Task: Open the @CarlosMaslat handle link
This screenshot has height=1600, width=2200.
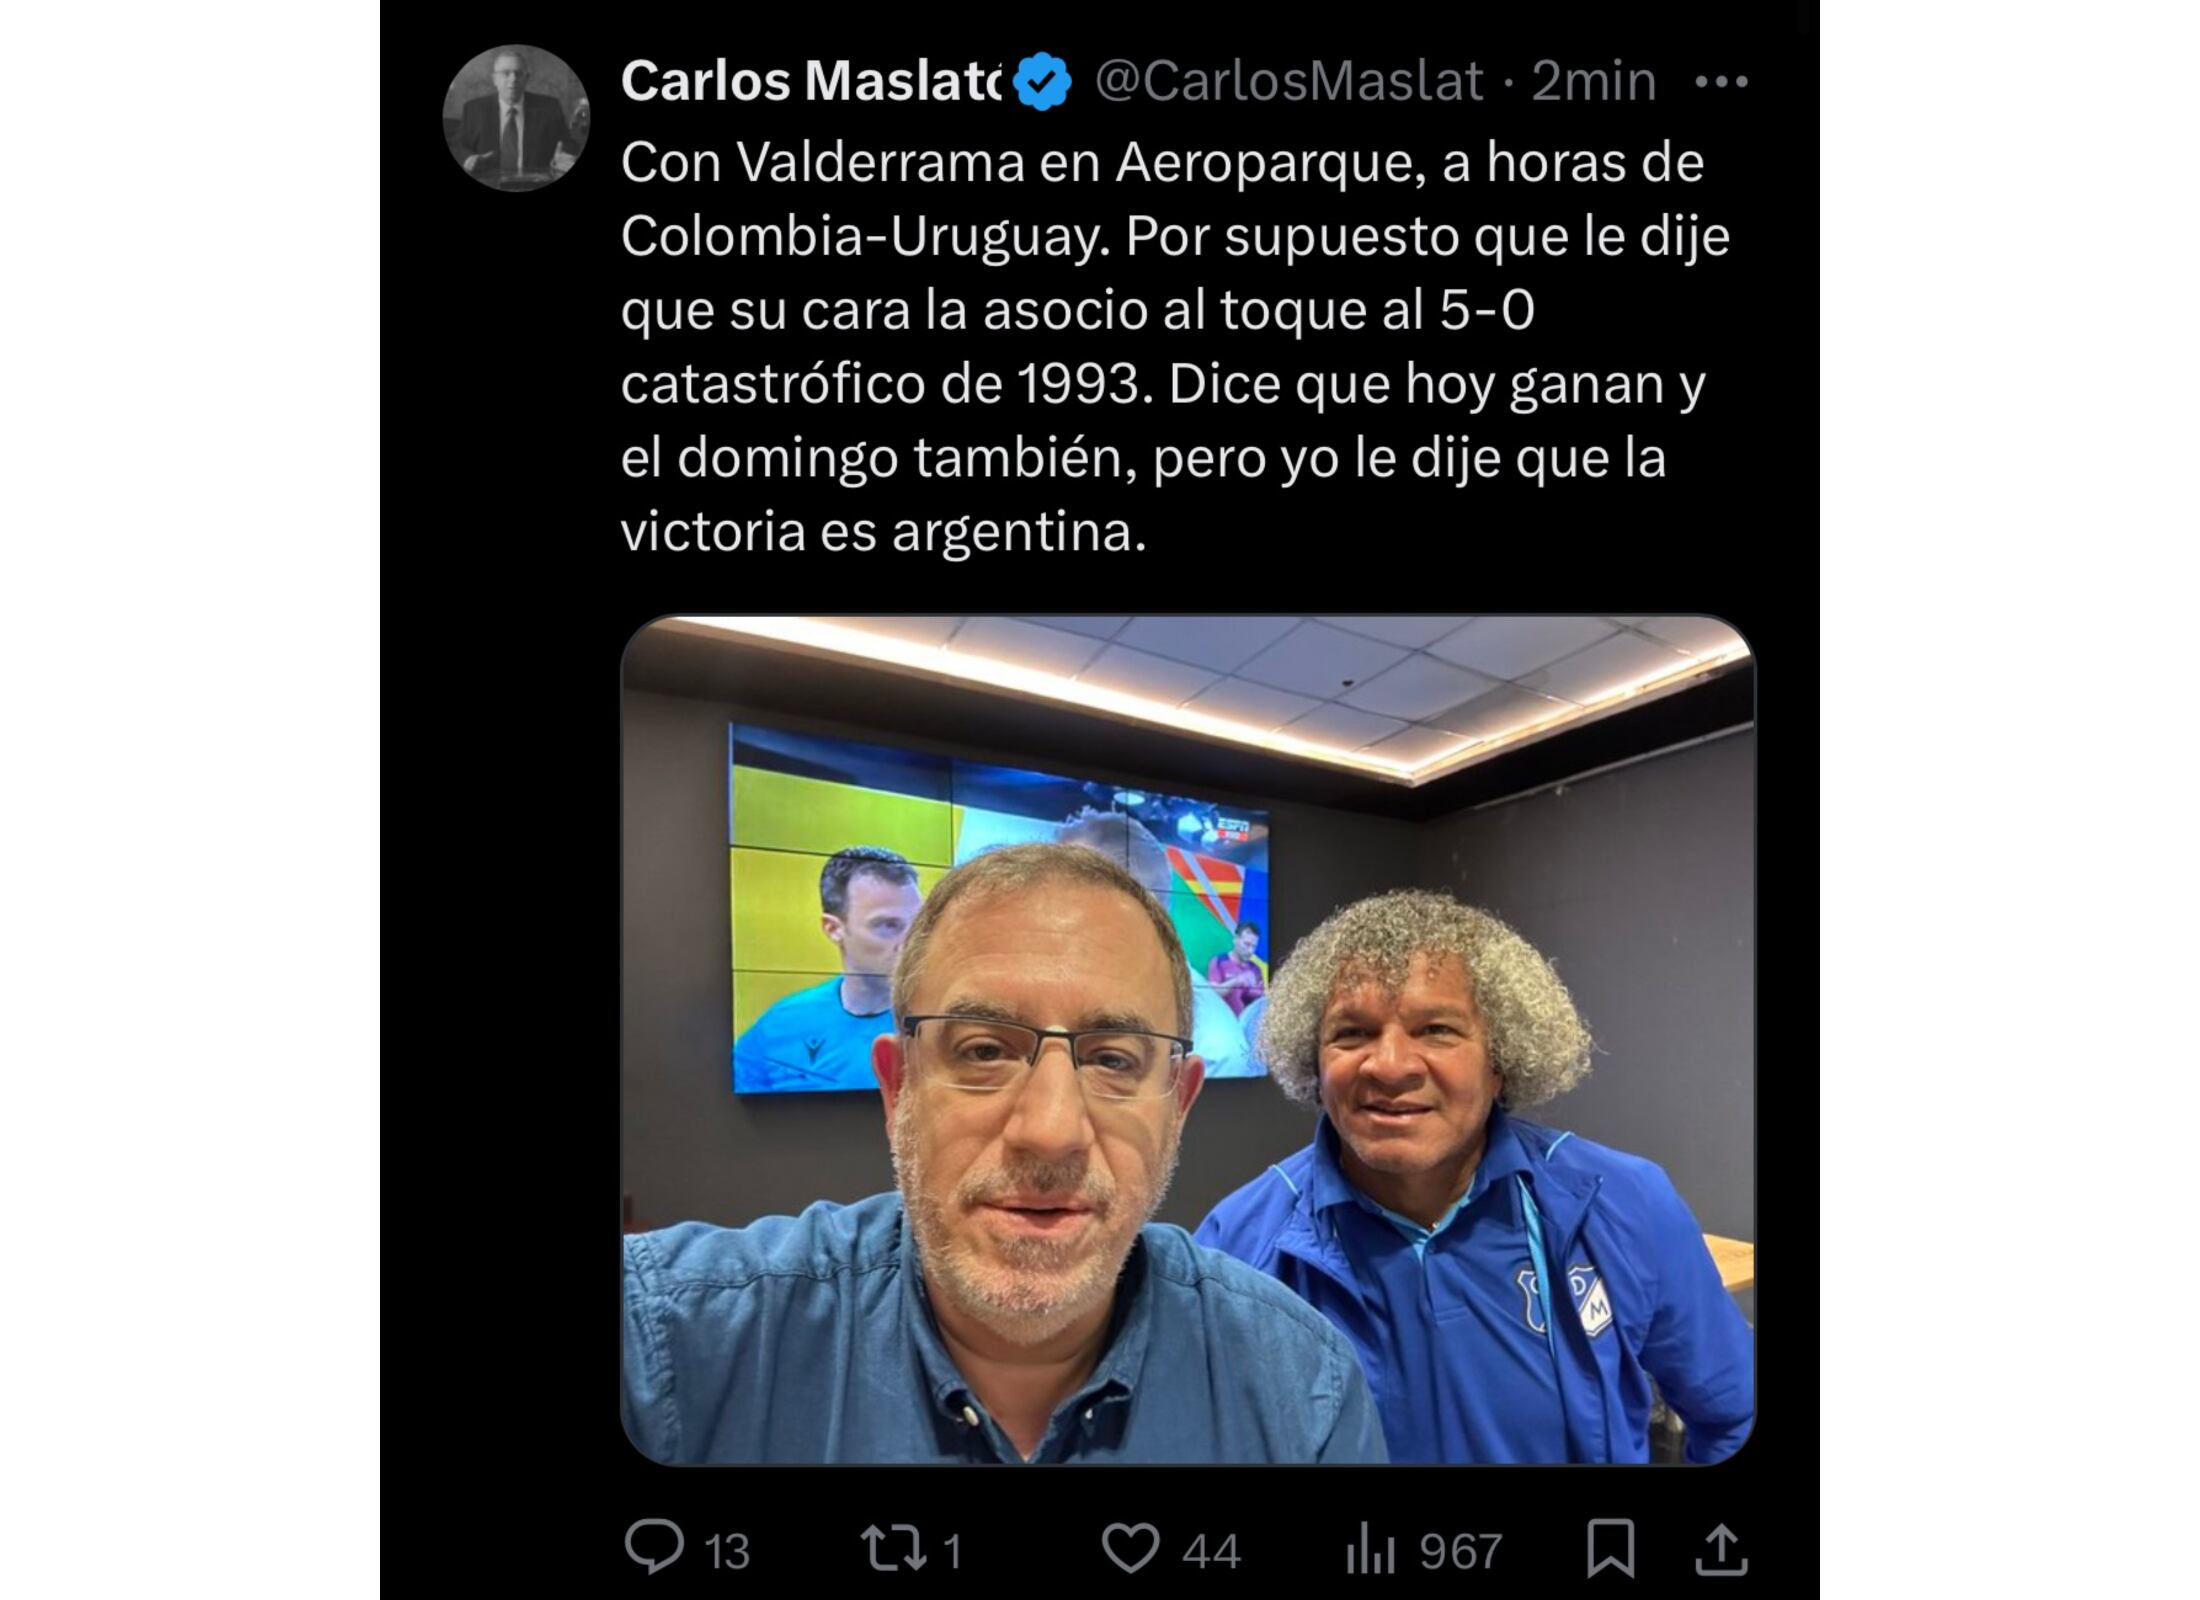Action: point(1289,81)
